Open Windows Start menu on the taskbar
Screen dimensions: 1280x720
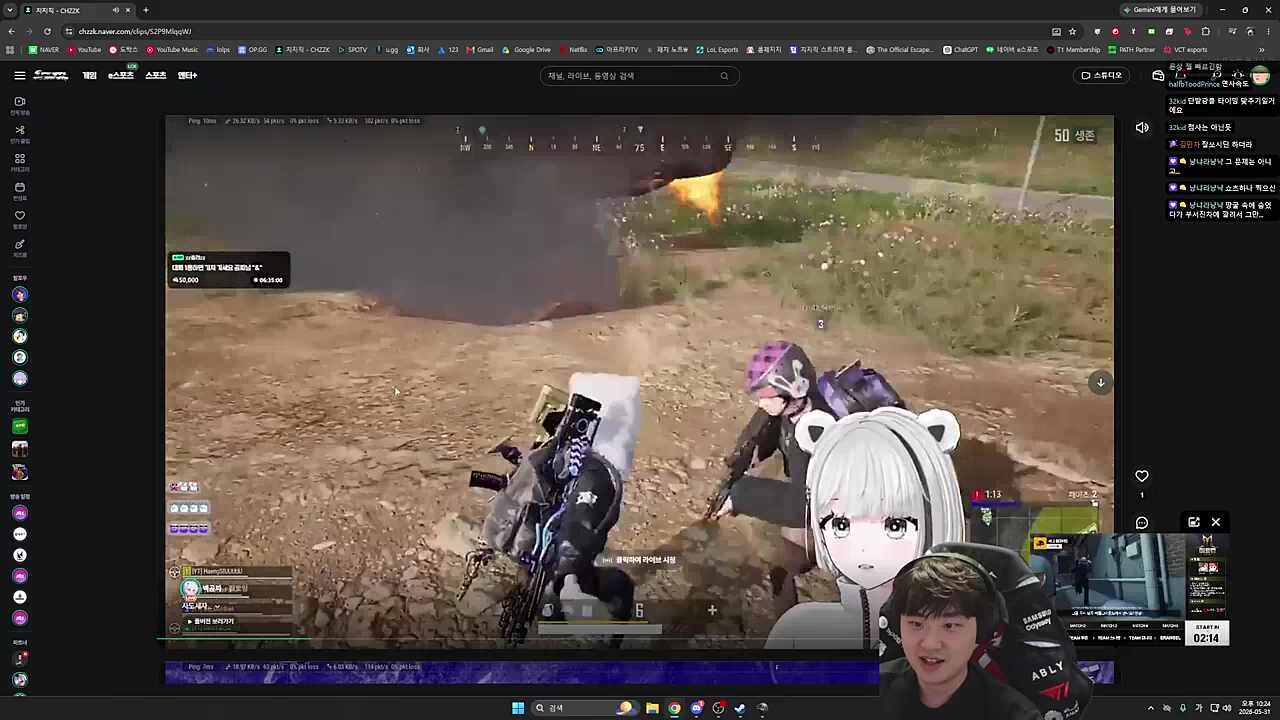point(518,708)
